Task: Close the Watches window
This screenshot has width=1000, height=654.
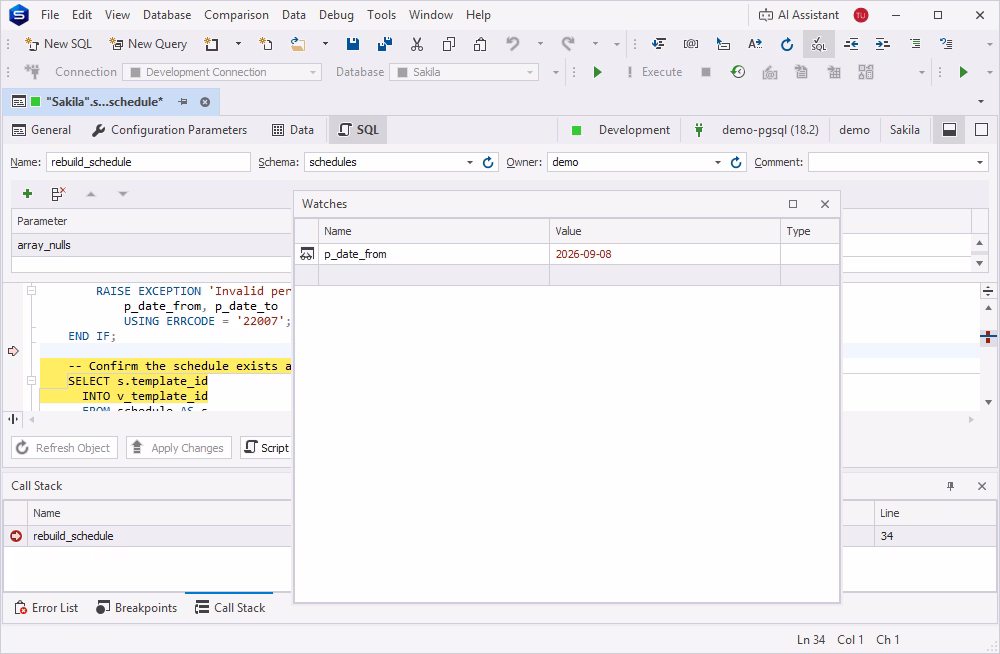Action: [825, 204]
